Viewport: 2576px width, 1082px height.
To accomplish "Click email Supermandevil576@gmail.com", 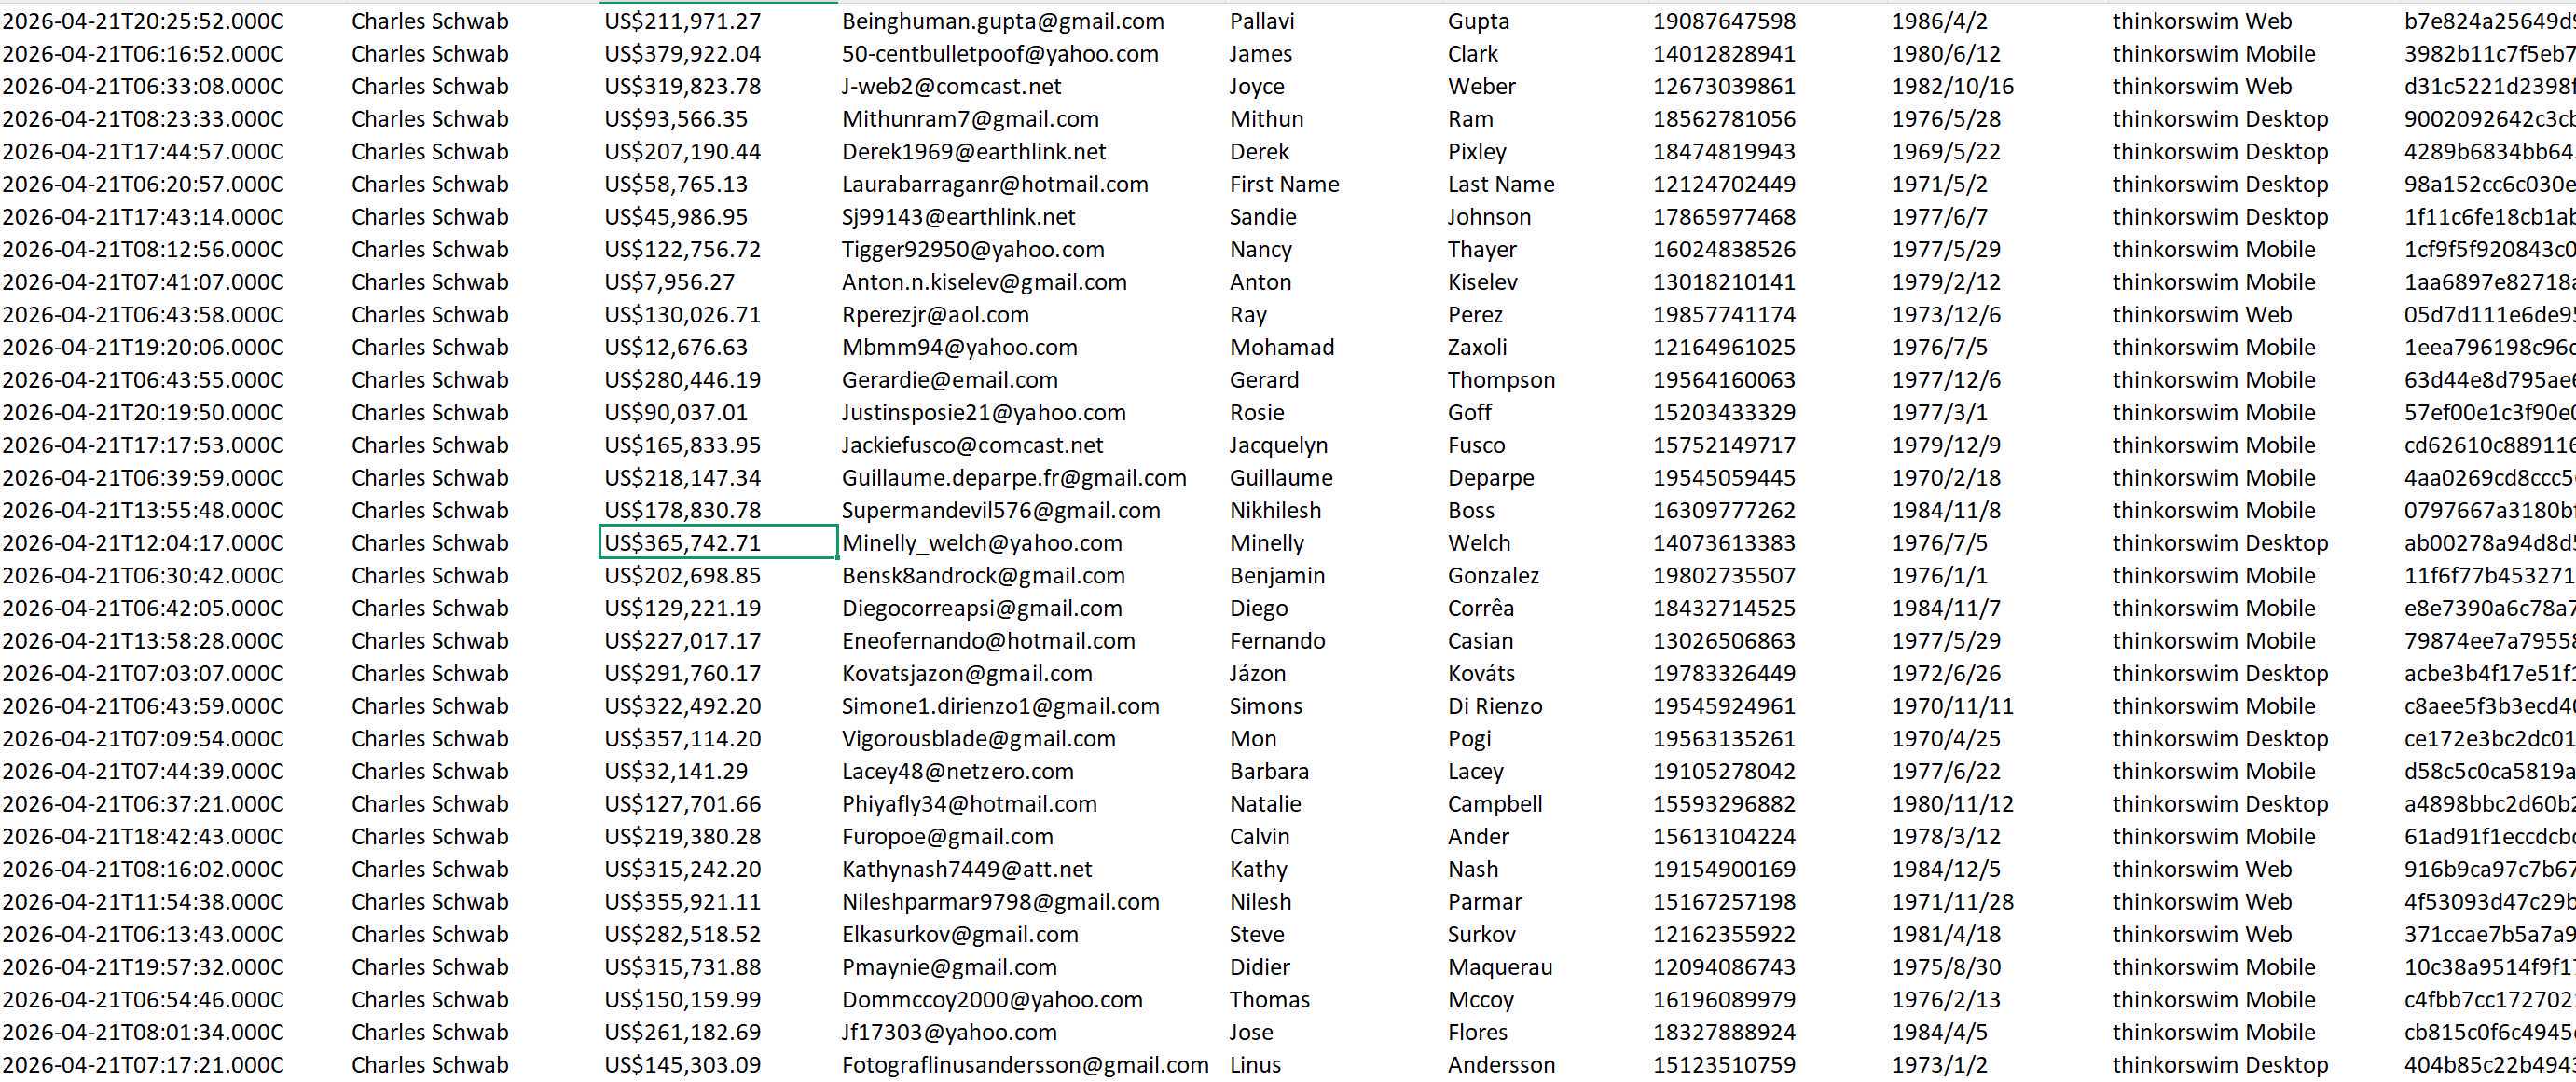I will coord(1001,511).
